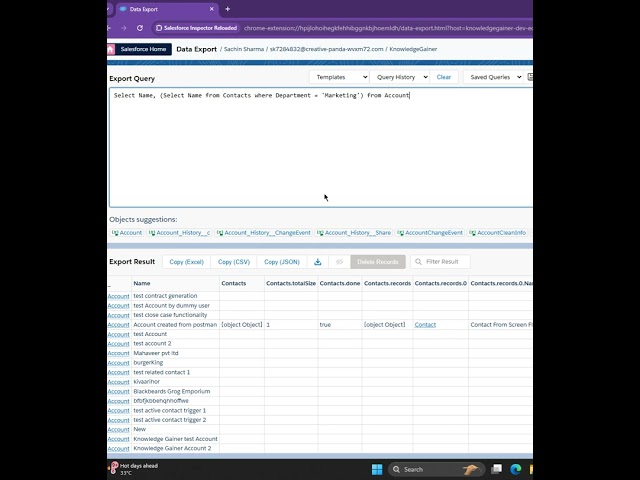Select the Account object suggestion
The height and width of the screenshot is (480, 640).
[x=127, y=233]
